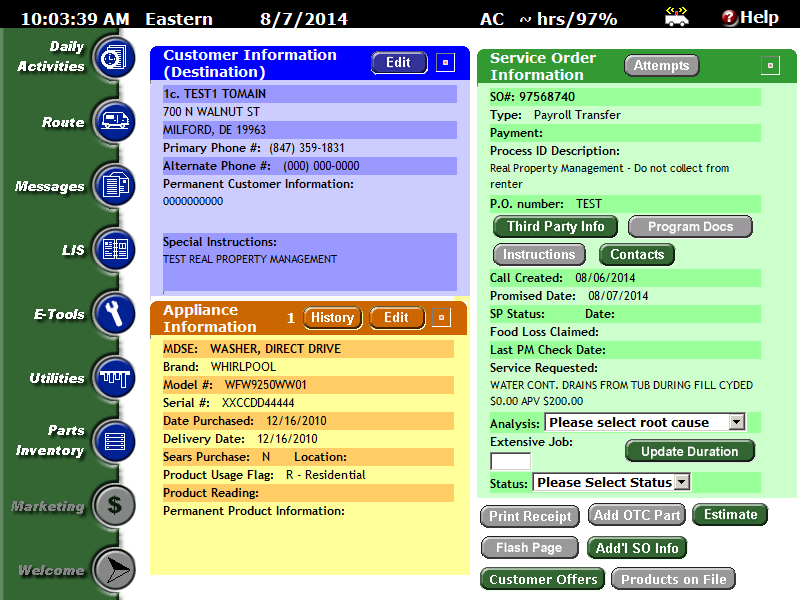Open the Analysis root cause dropdown
800x600 pixels.
pyautogui.click(x=736, y=422)
